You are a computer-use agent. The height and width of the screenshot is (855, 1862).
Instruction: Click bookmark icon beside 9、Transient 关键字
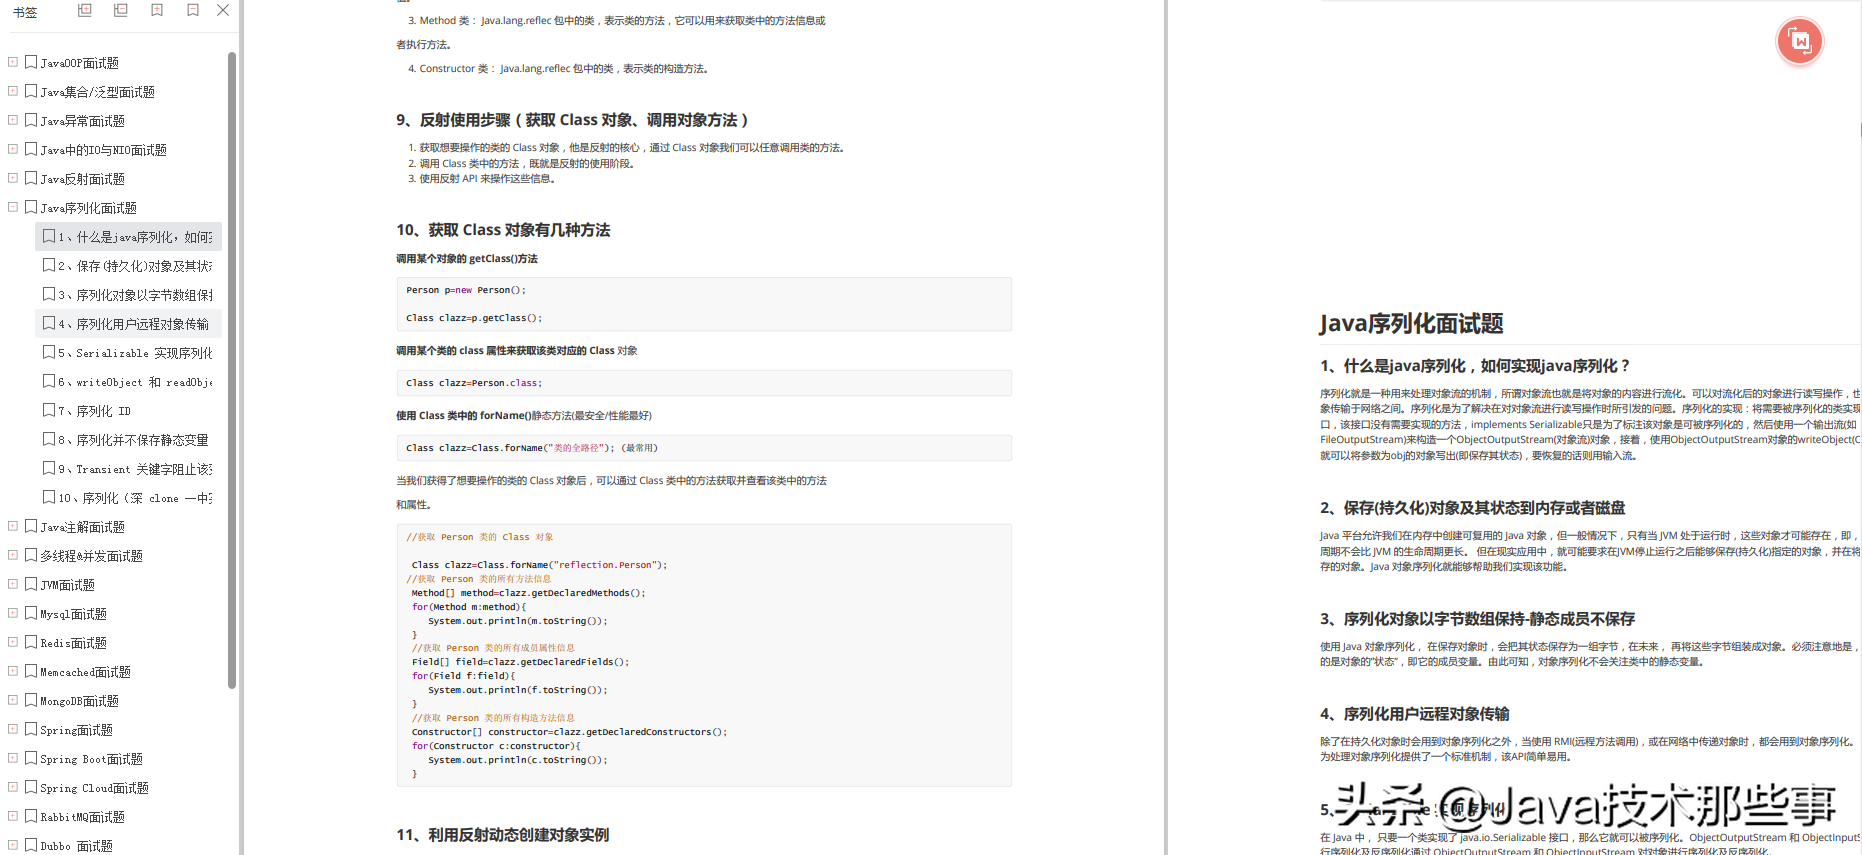[49, 468]
